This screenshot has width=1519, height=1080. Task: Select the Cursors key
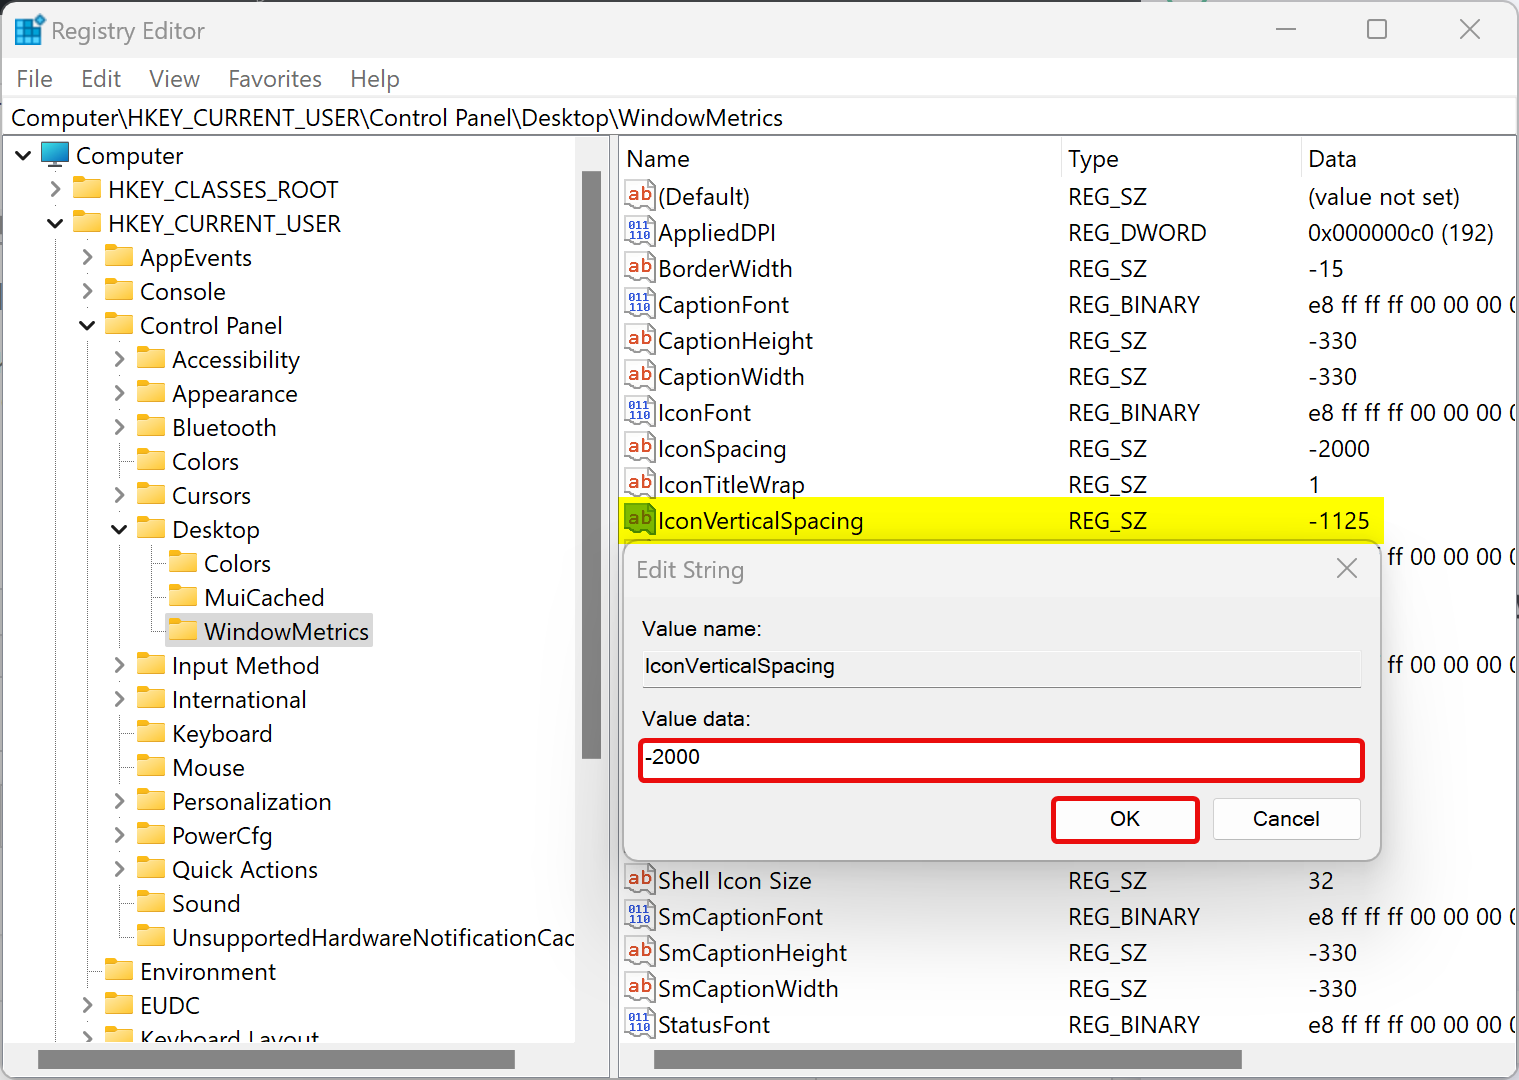click(211, 496)
